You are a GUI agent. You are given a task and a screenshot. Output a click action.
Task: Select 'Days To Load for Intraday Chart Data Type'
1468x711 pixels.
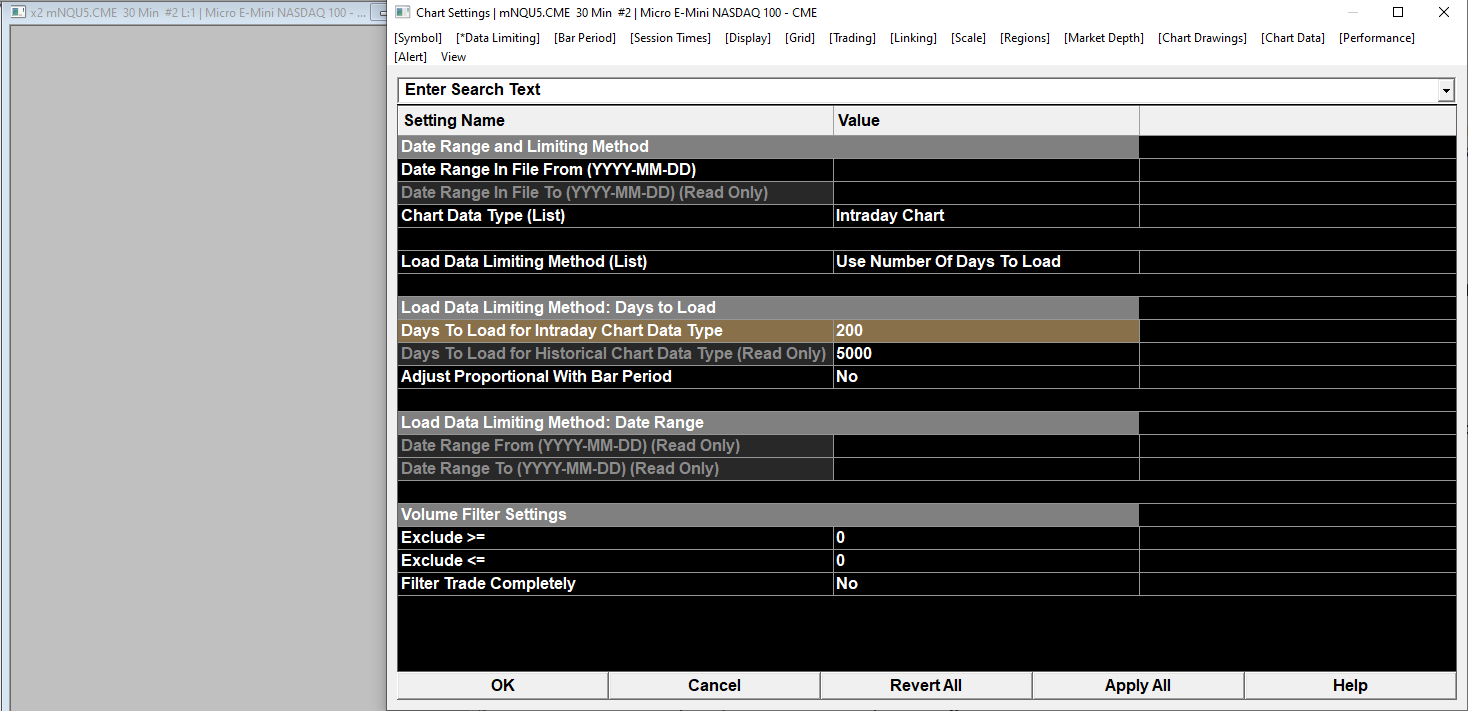[615, 331]
